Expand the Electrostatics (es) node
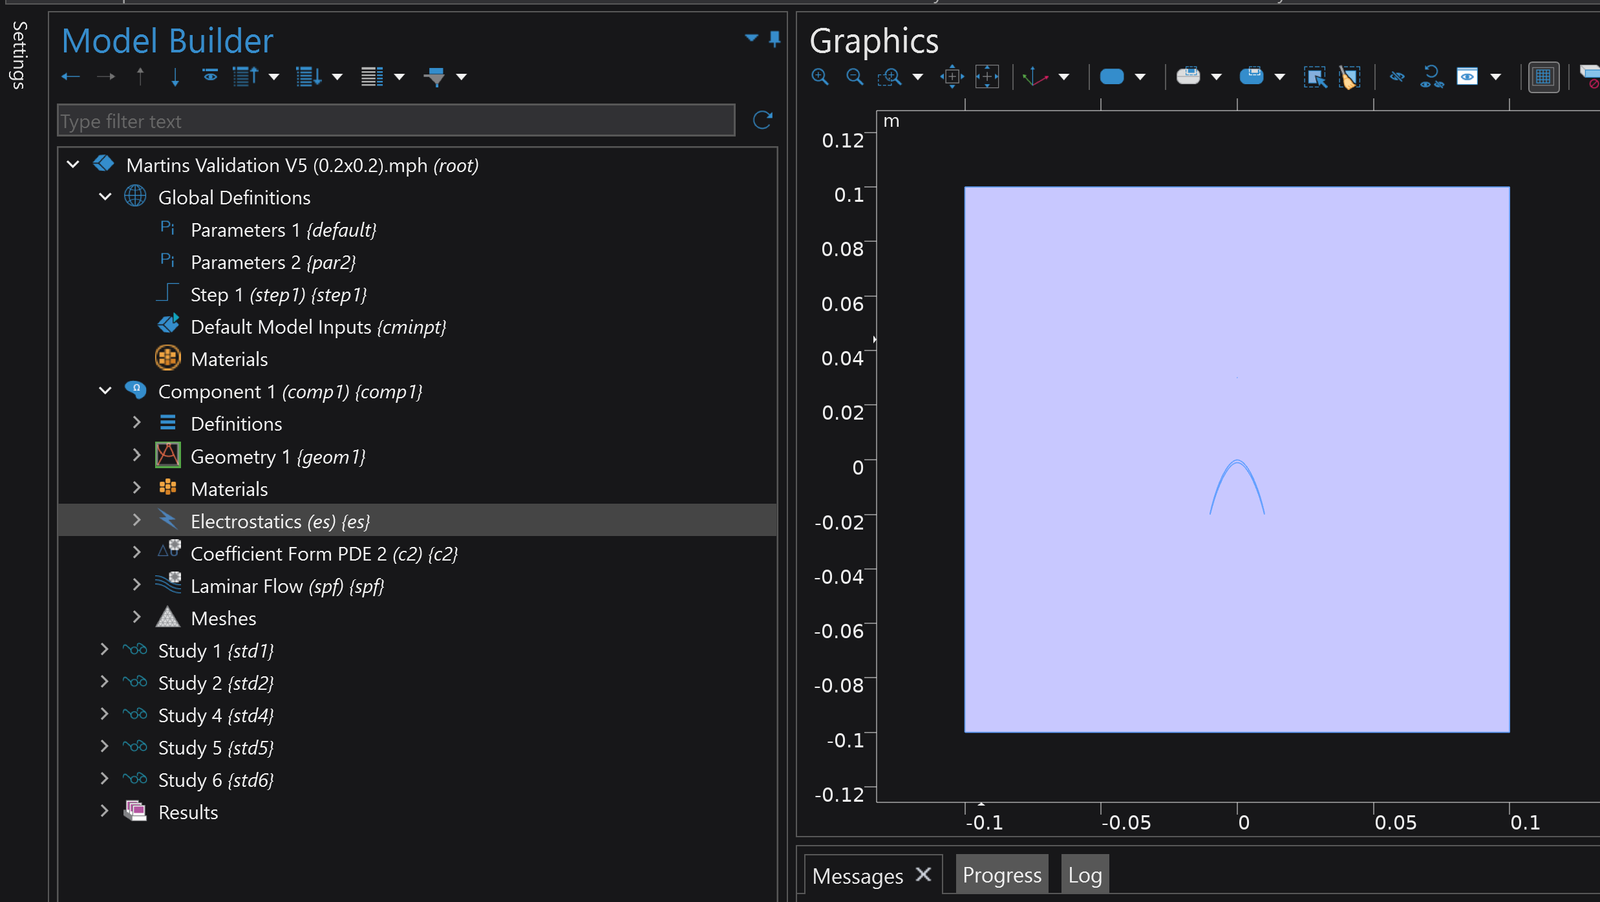1600x902 pixels. click(x=137, y=521)
